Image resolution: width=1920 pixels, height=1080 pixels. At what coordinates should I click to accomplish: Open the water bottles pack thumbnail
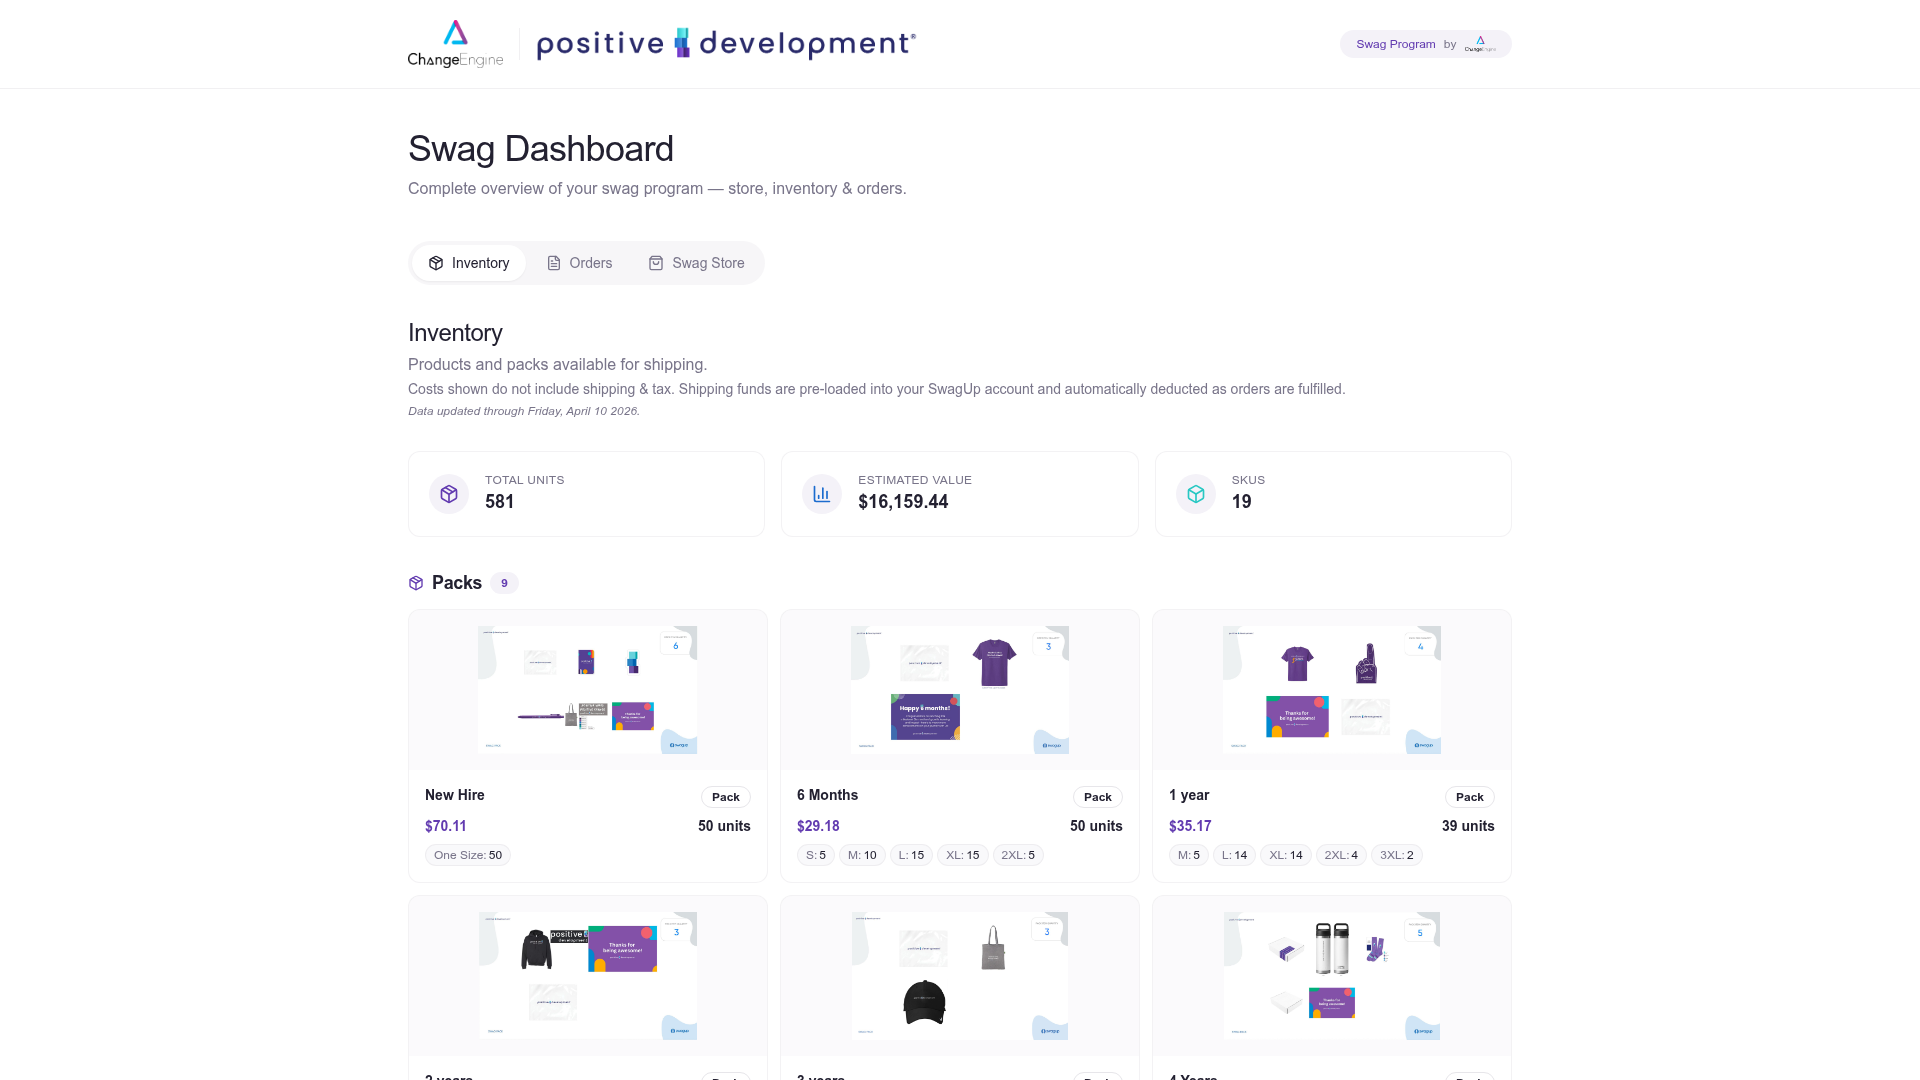coord(1332,976)
